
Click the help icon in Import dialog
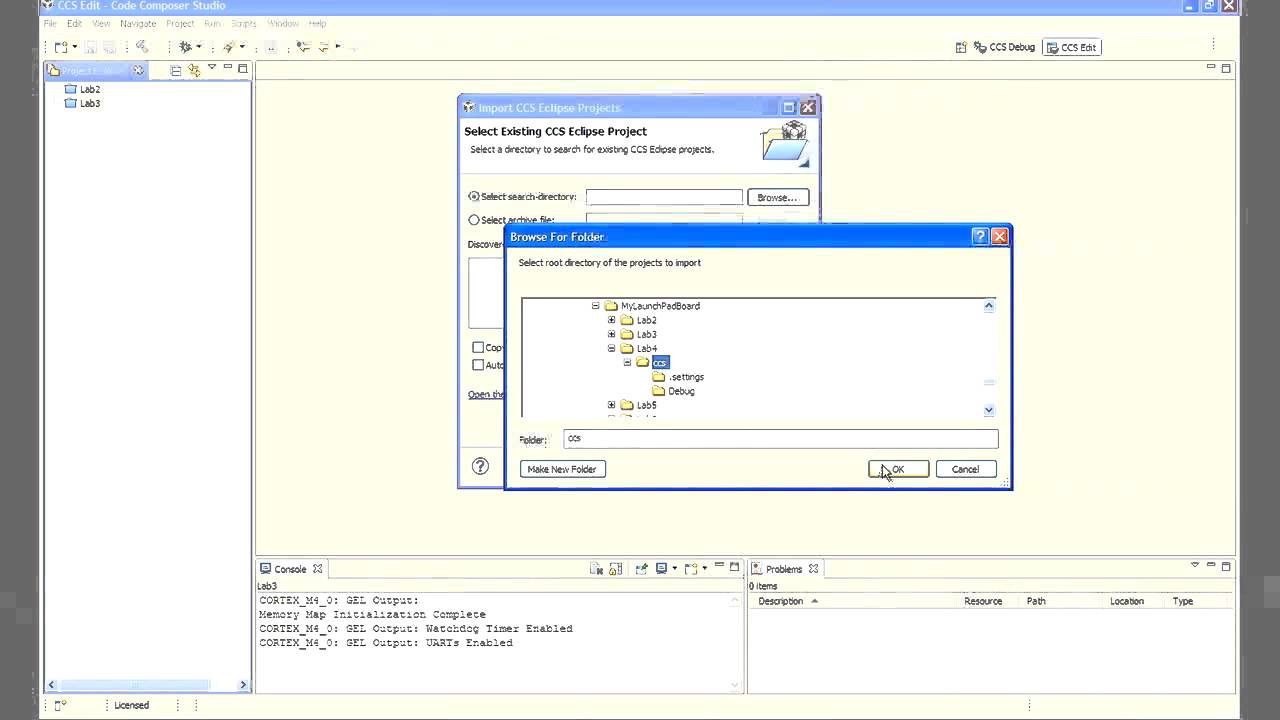[481, 466]
